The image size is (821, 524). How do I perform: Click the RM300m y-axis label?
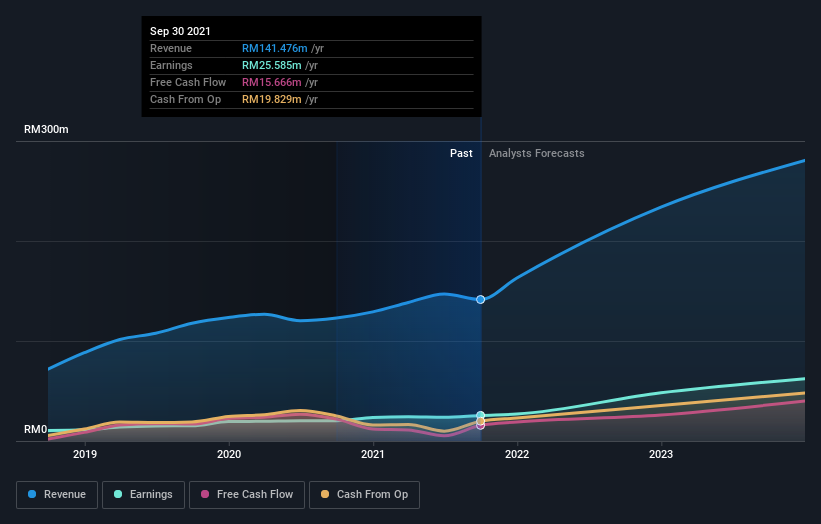pyautogui.click(x=46, y=129)
